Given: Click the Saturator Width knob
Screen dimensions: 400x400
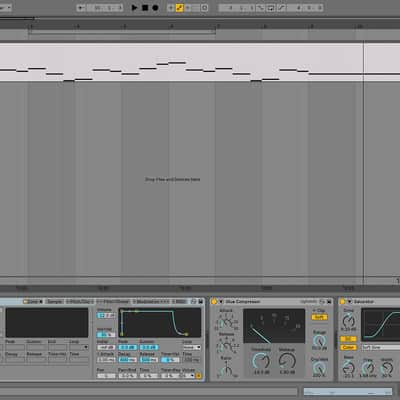Looking at the screenshot, I should (x=387, y=368).
